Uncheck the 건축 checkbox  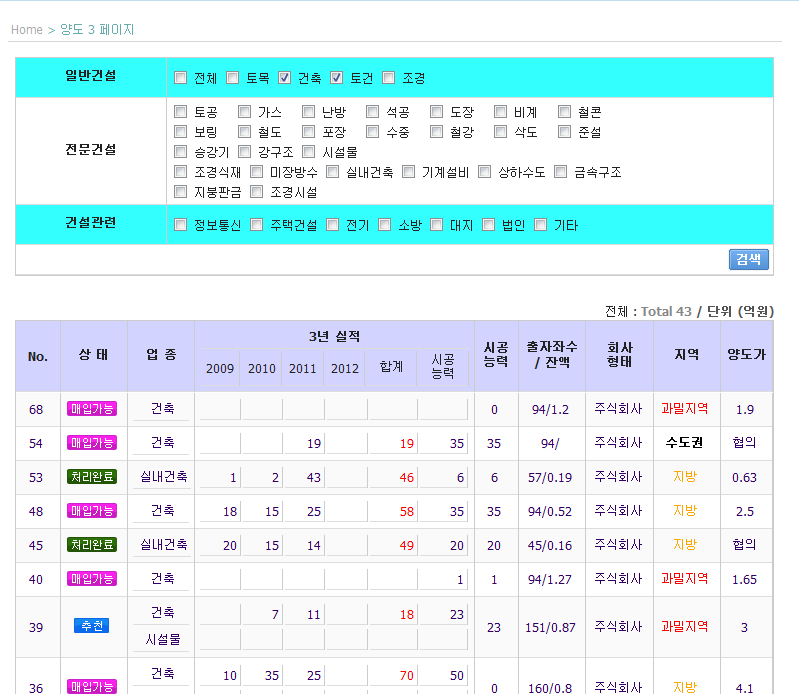click(x=285, y=78)
